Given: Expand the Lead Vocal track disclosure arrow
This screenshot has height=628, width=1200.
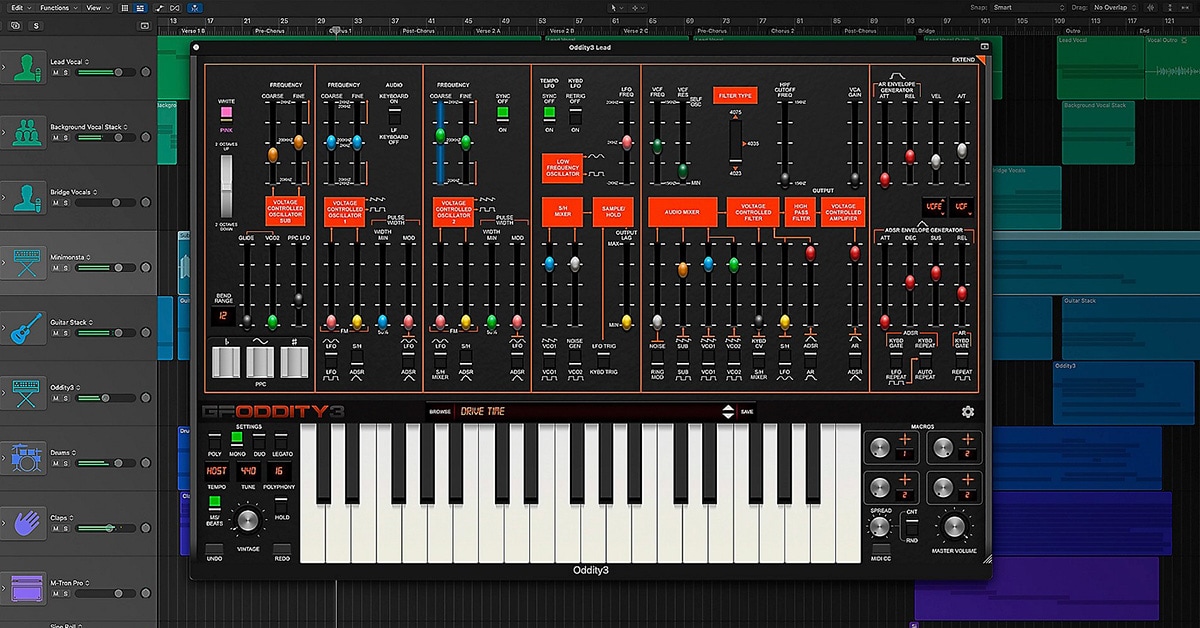Looking at the screenshot, I should point(4,69).
